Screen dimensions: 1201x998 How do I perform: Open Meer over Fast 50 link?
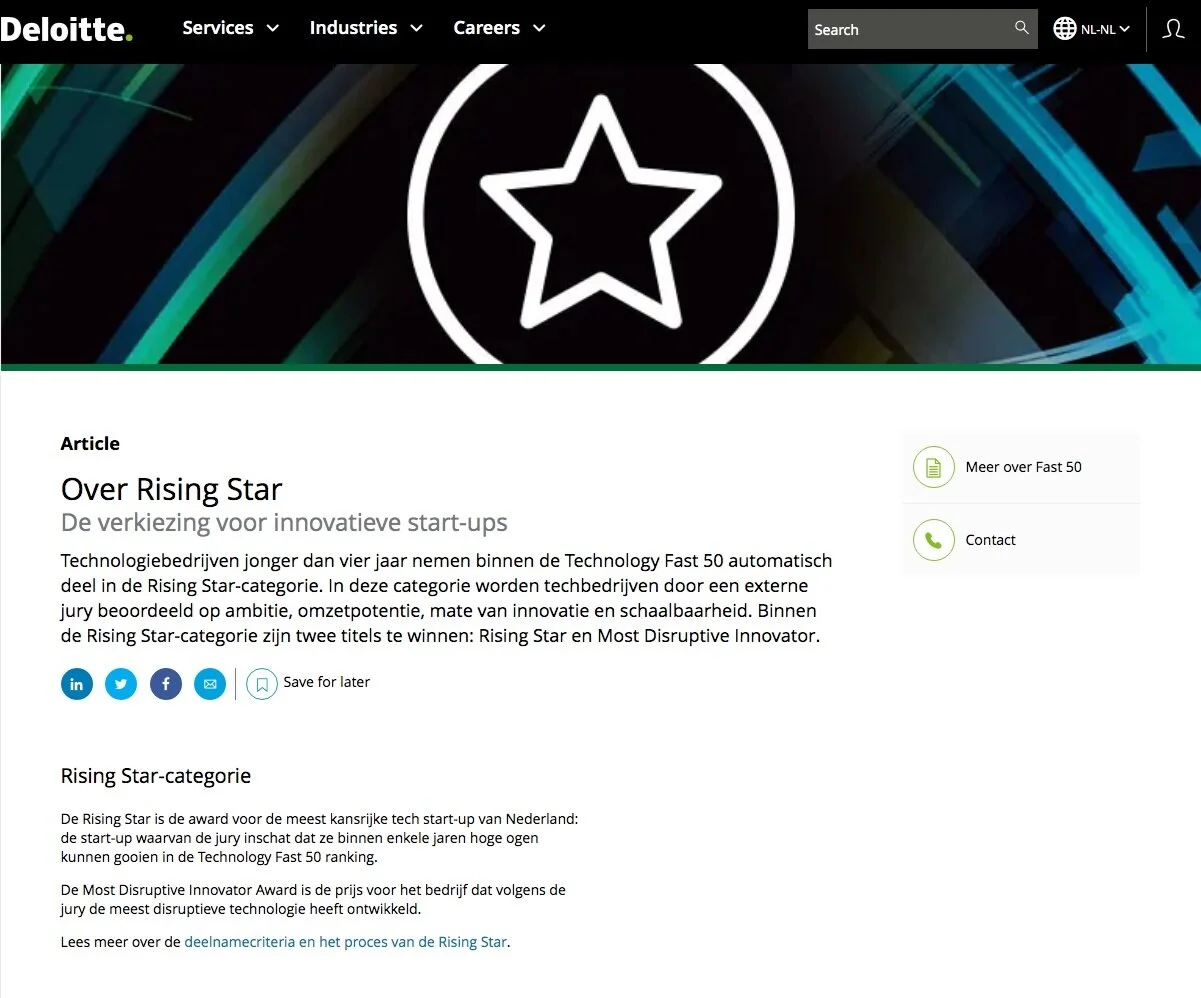point(1023,467)
